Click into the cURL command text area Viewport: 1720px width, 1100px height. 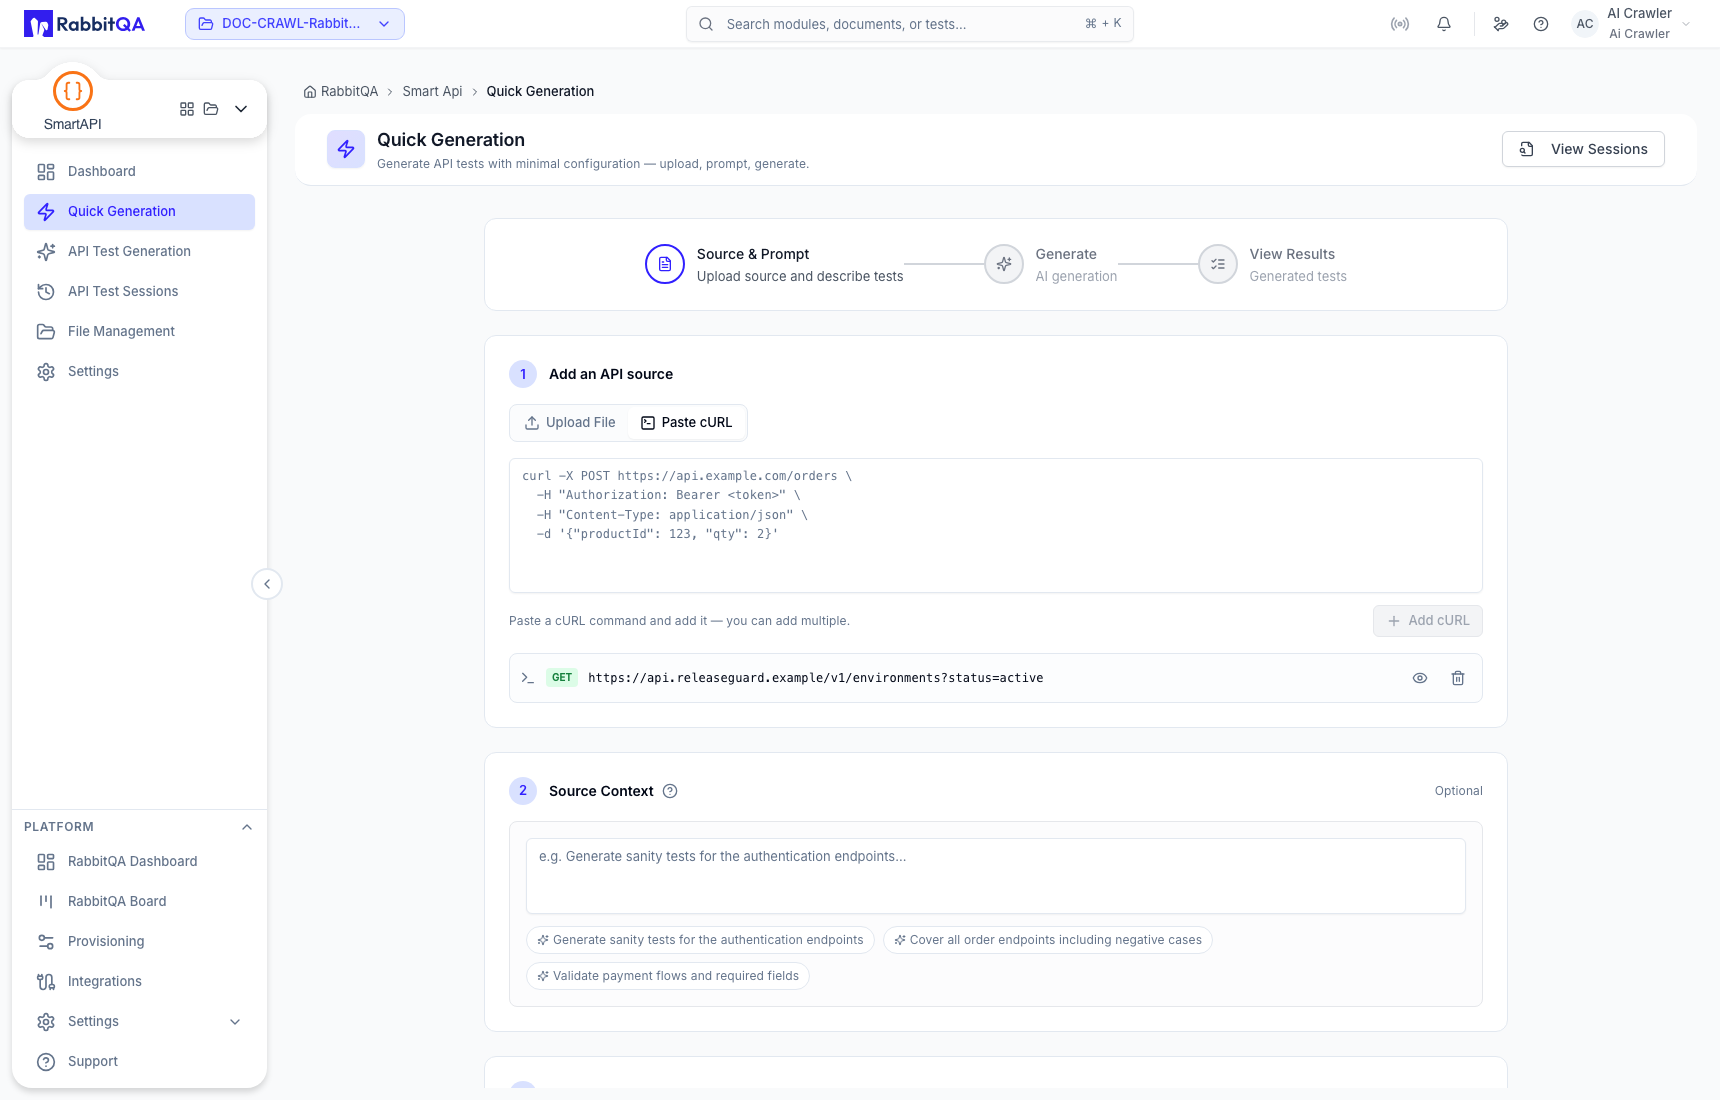pyautogui.click(x=996, y=526)
